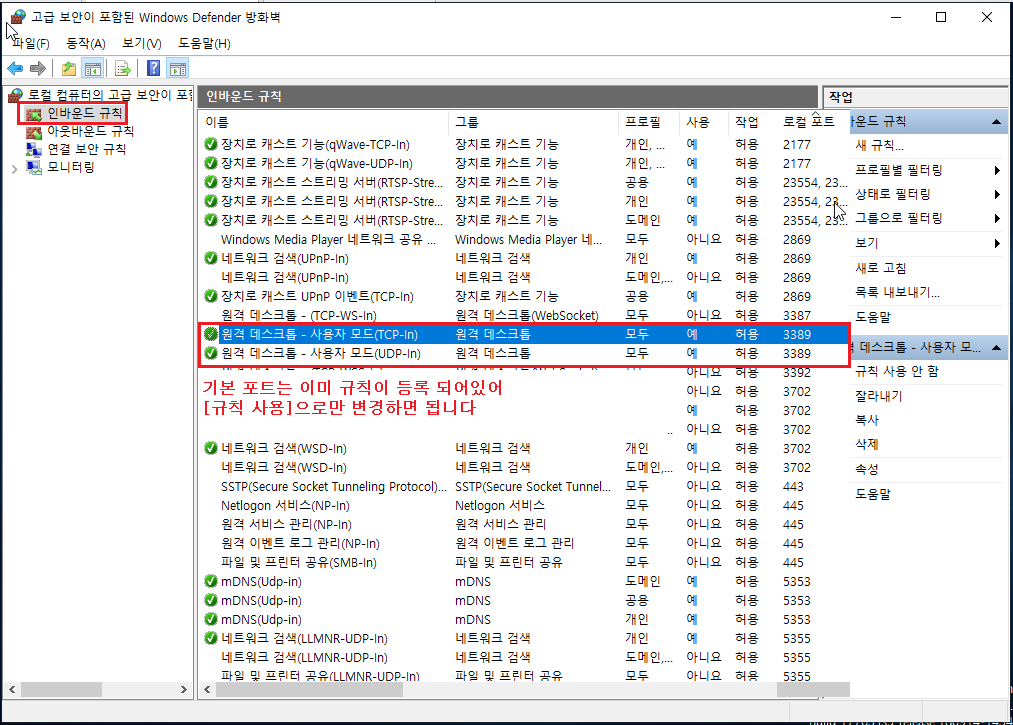Viewport: 1013px width, 725px height.
Task: Click green check of 장치로 캐스트 UPnP 이벤트(TCP-In)
Action: (211, 296)
